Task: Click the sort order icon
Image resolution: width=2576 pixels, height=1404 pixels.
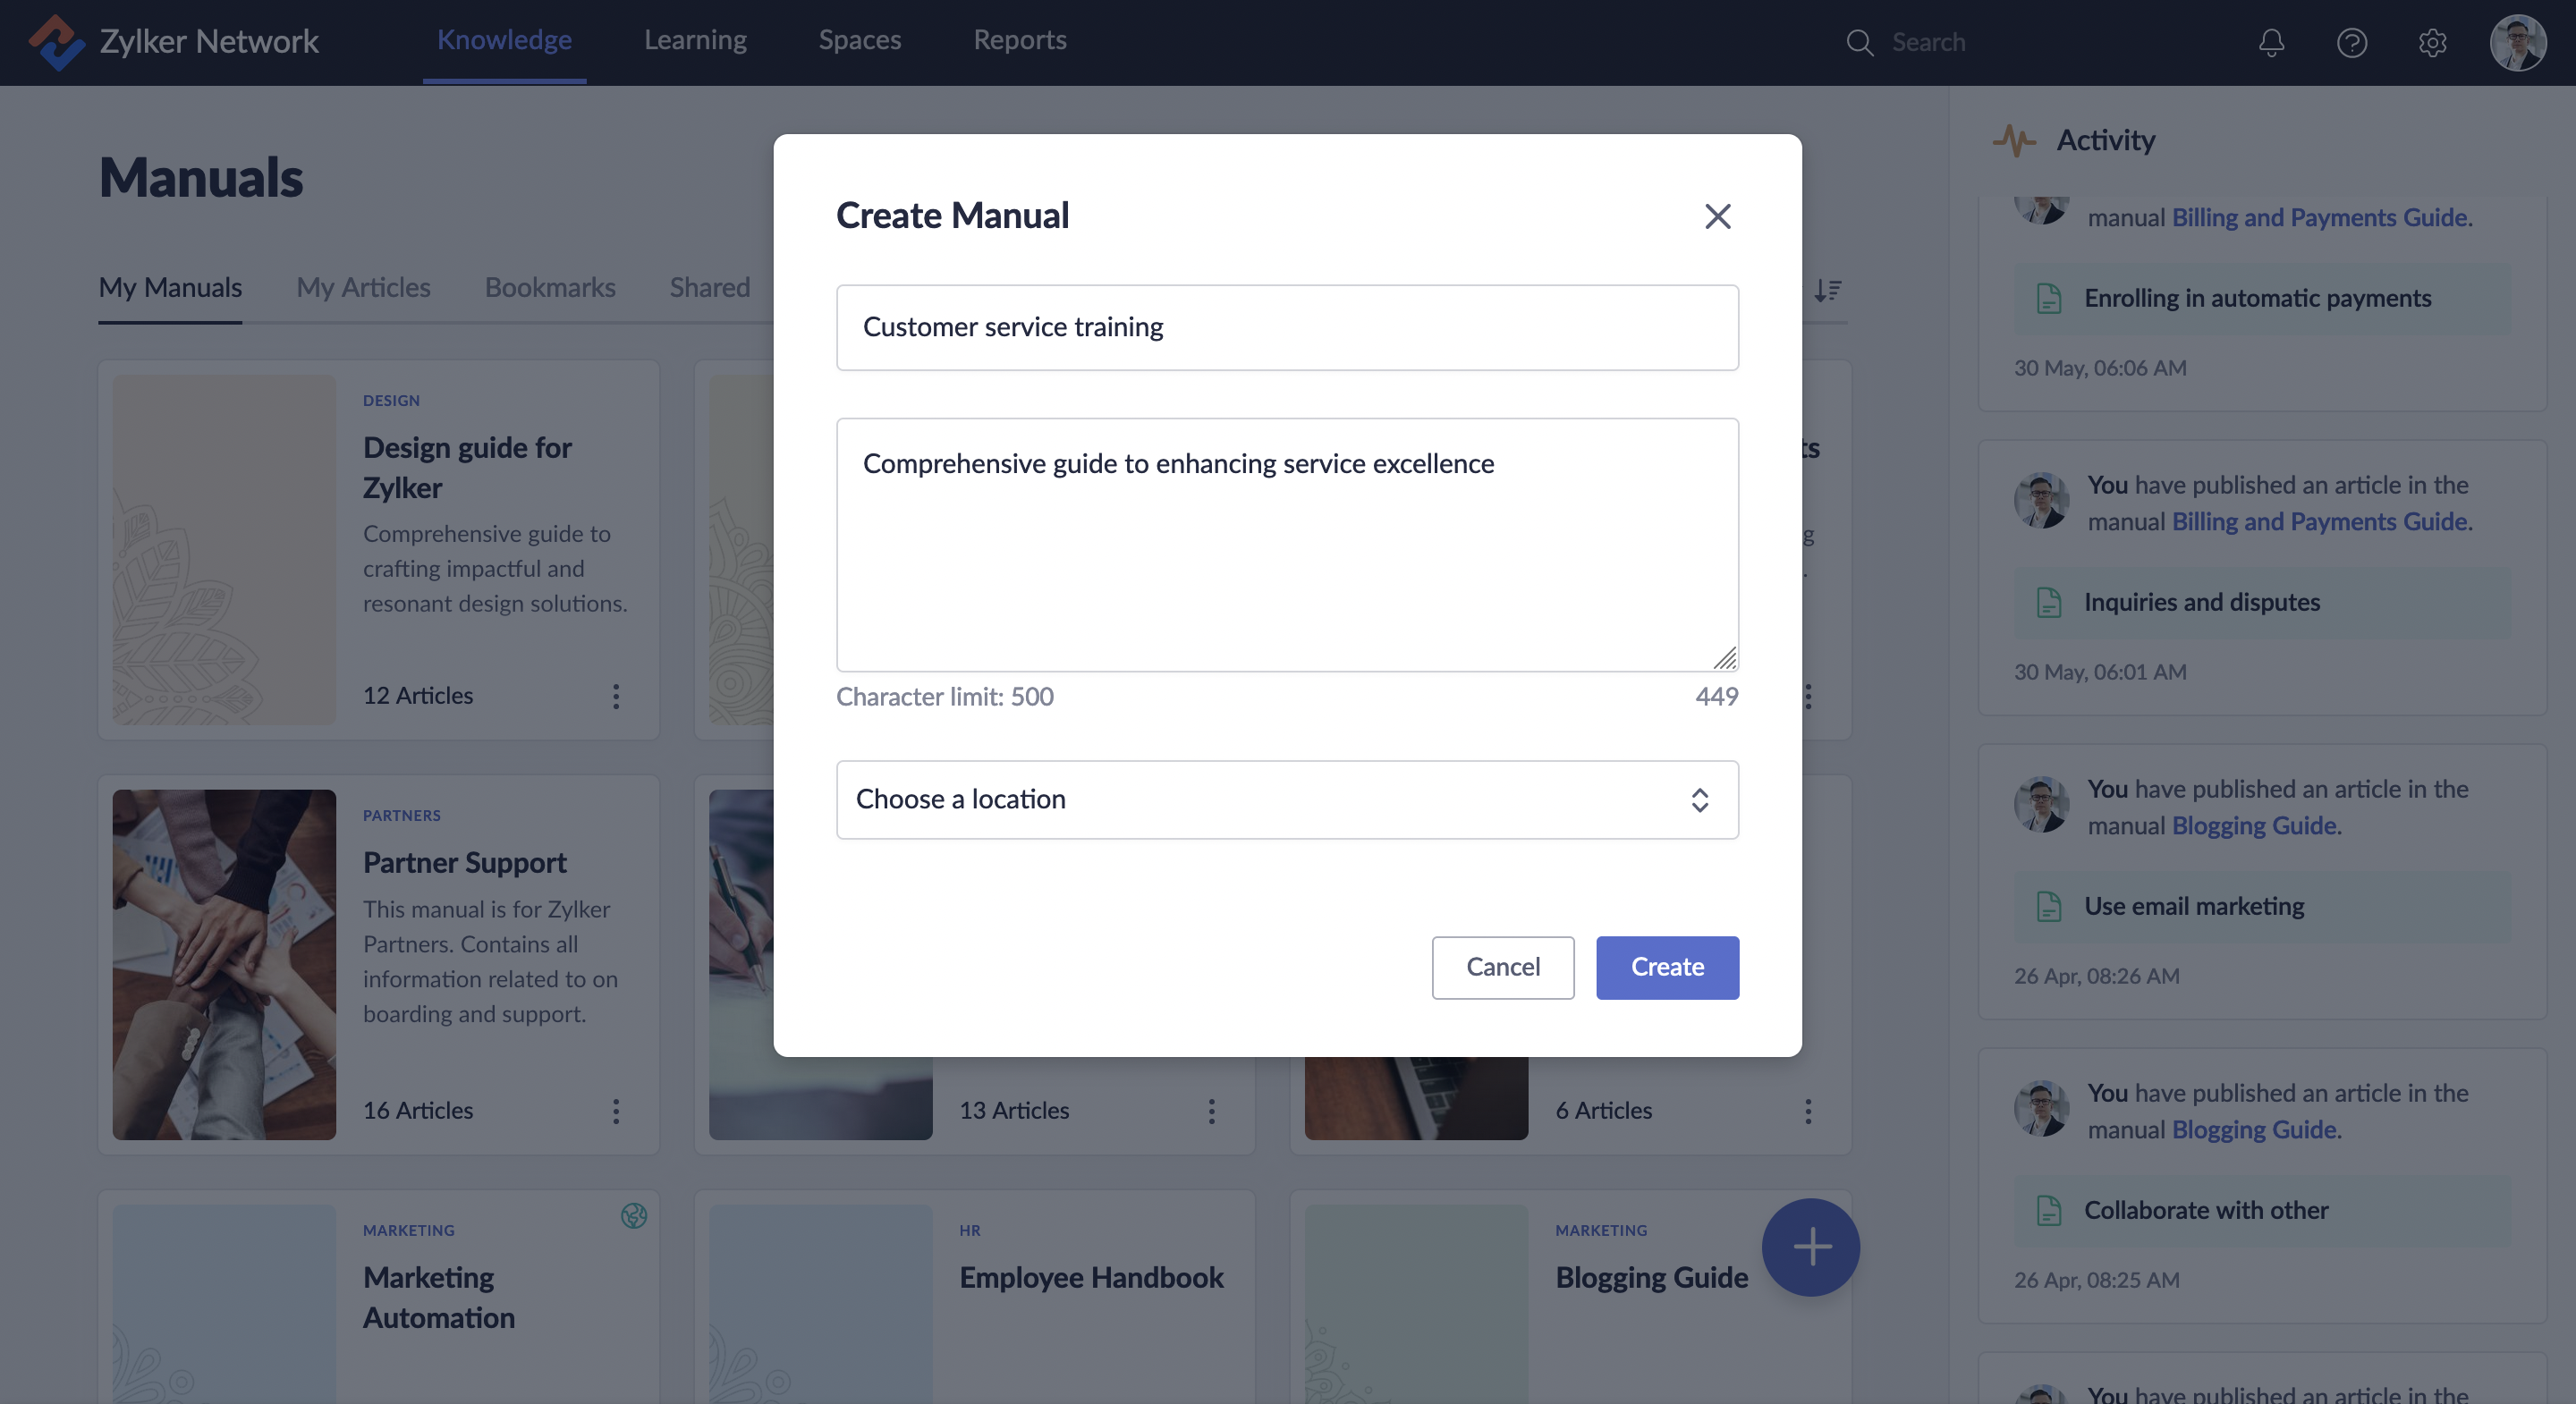Action: click(x=1827, y=289)
